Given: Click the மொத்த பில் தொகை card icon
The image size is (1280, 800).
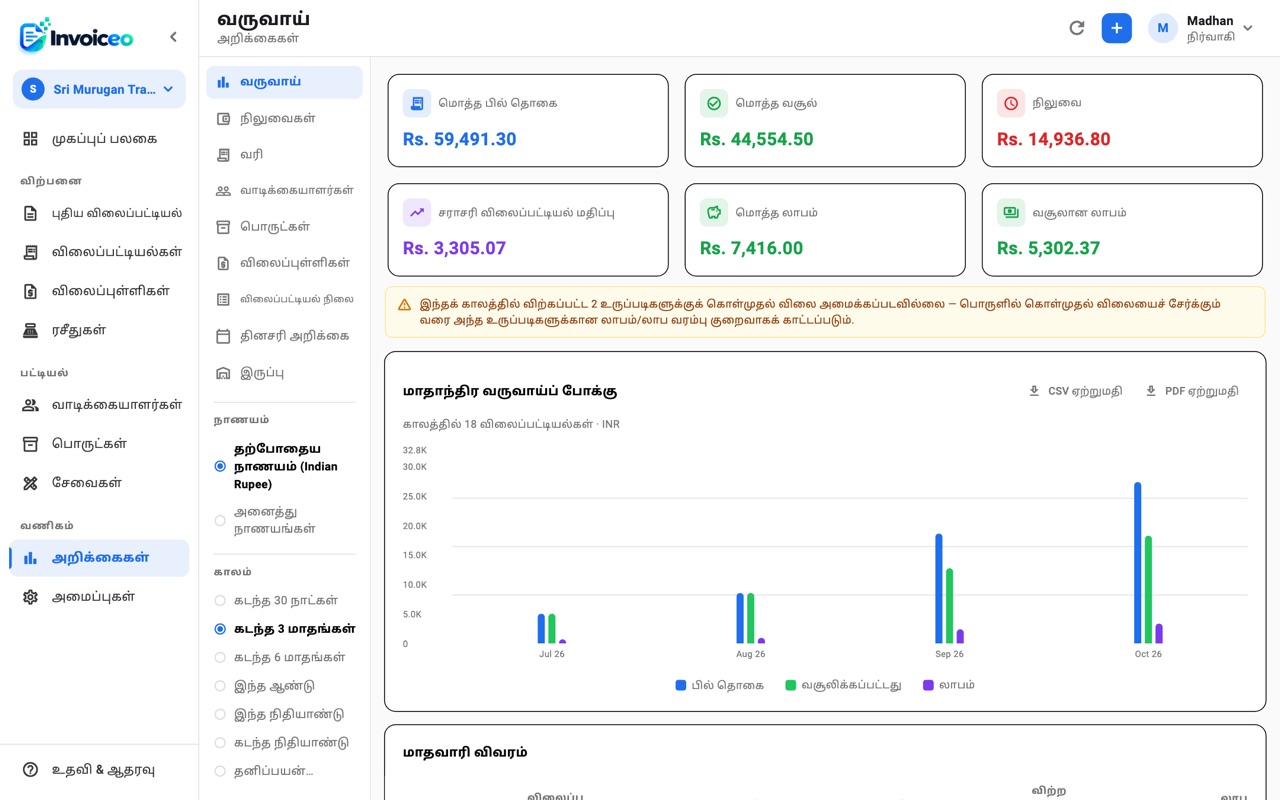Looking at the screenshot, I should click(x=417, y=103).
